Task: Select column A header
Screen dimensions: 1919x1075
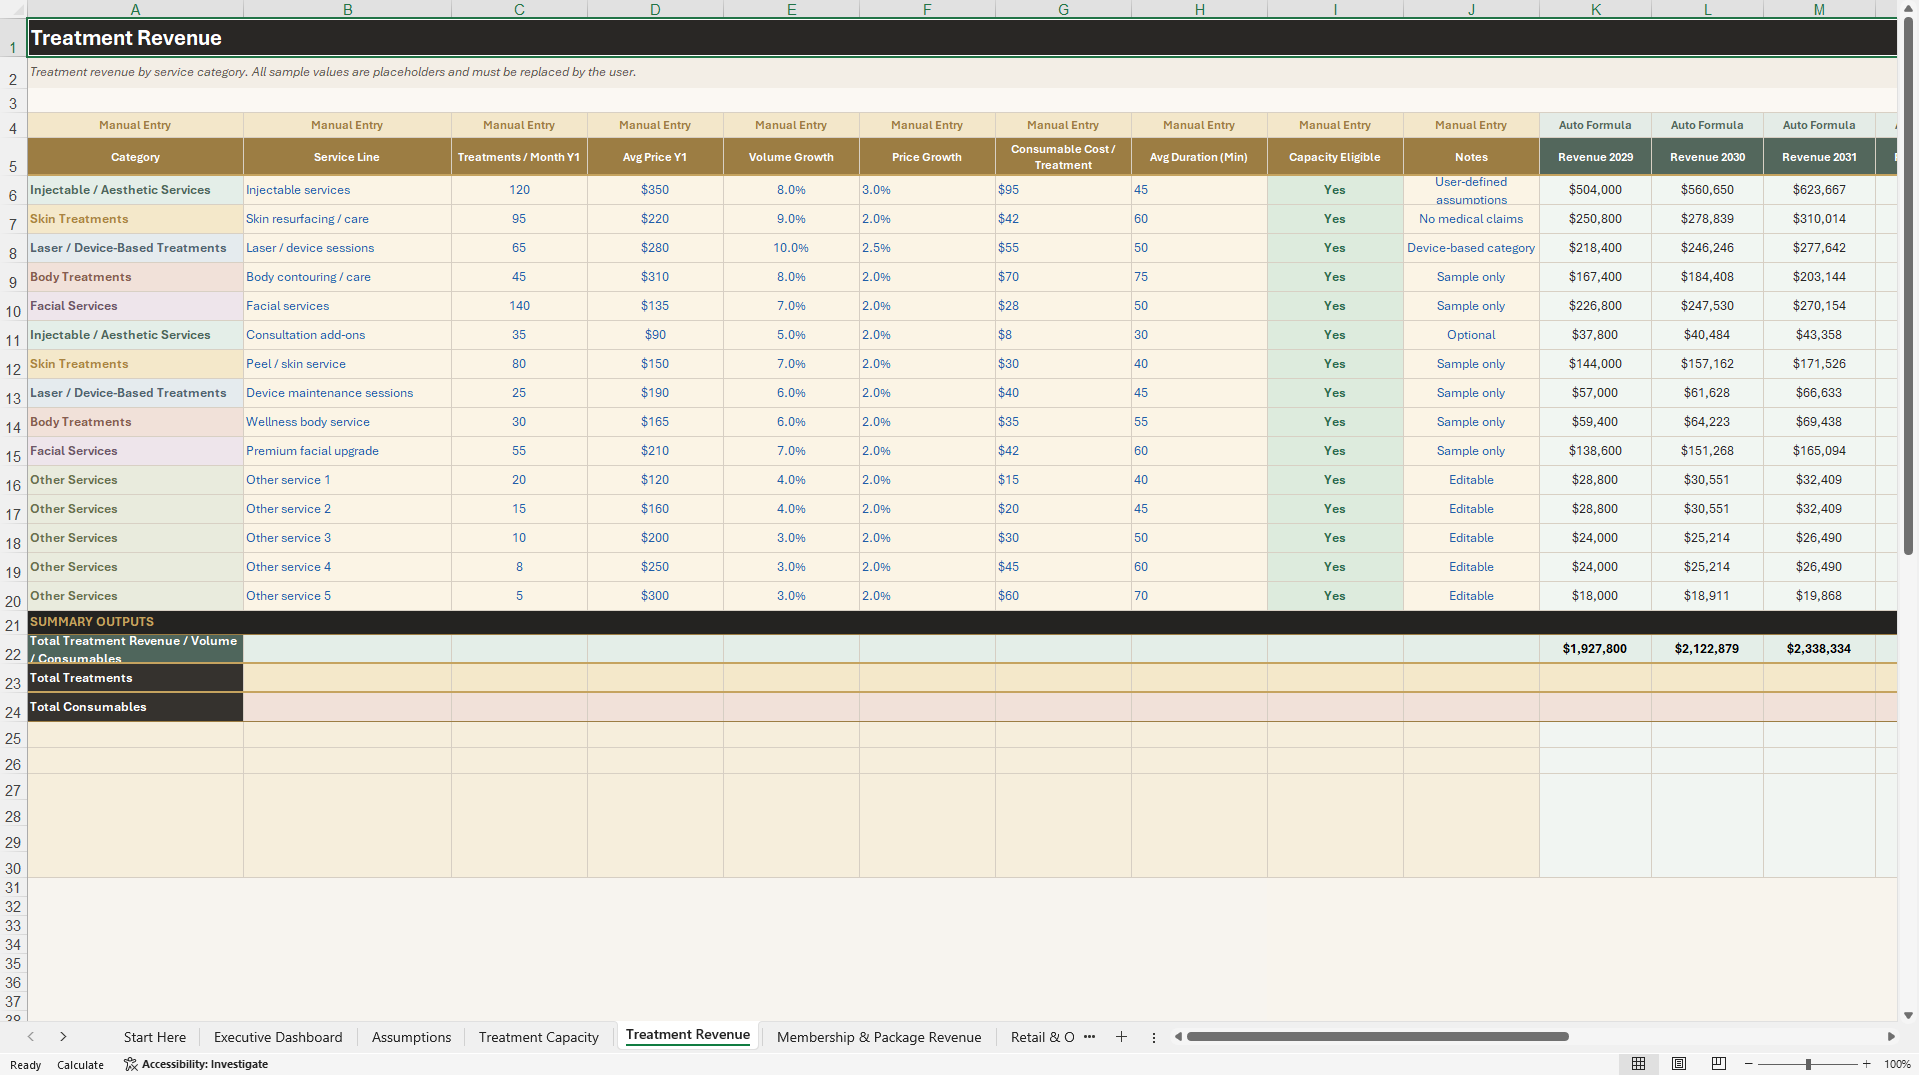Action: pos(135,9)
